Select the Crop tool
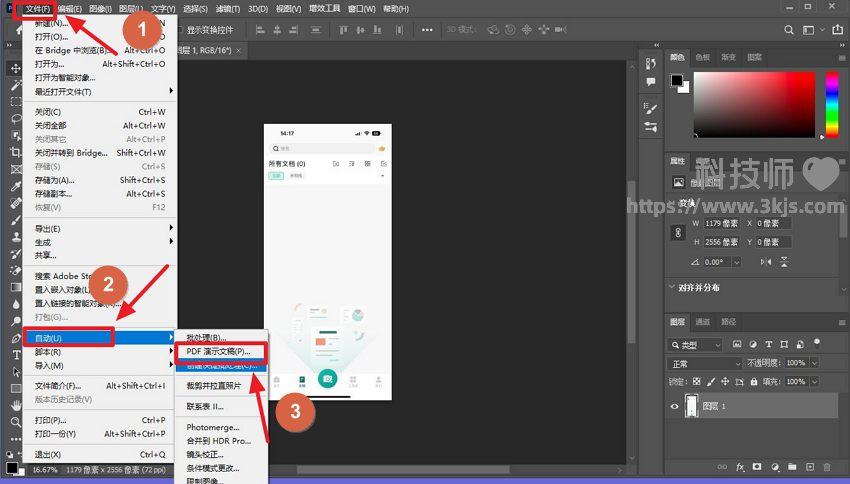 pyautogui.click(x=16, y=152)
